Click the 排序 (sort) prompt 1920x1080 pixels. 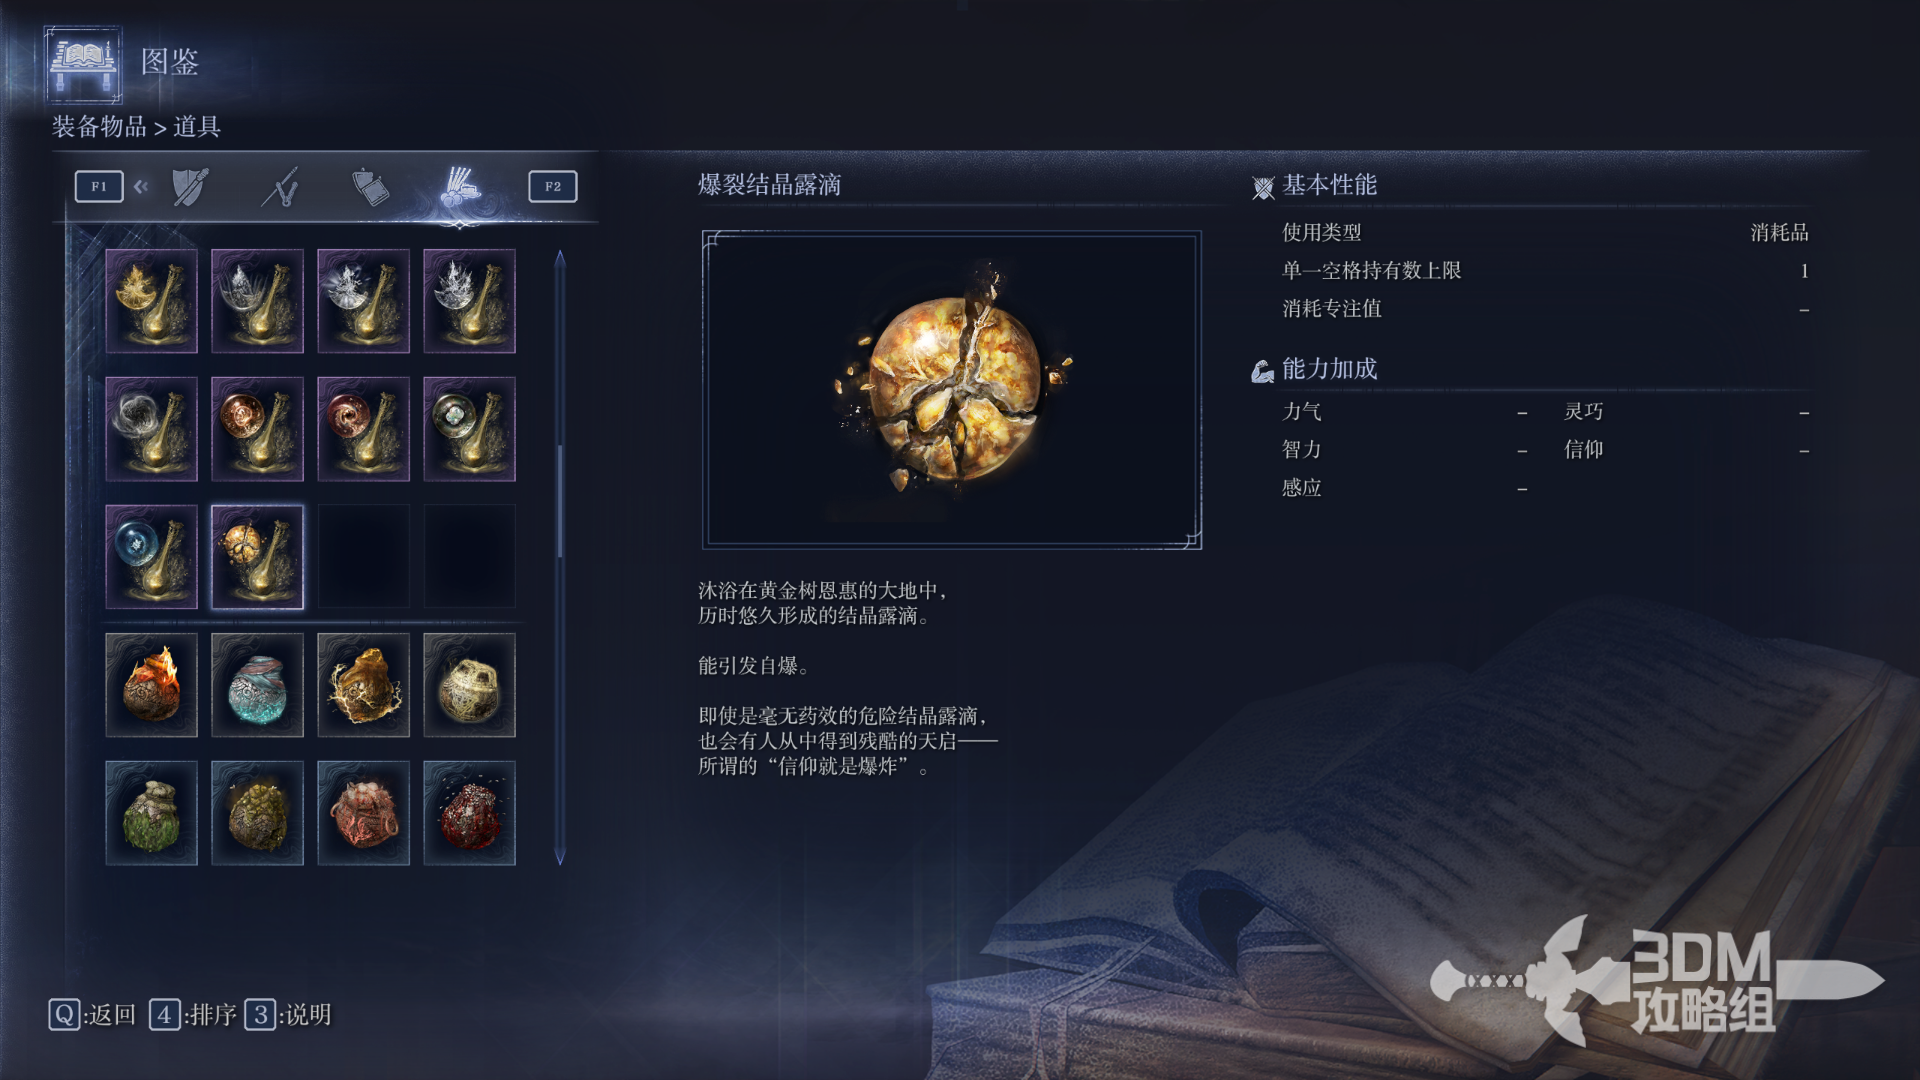click(x=193, y=1015)
